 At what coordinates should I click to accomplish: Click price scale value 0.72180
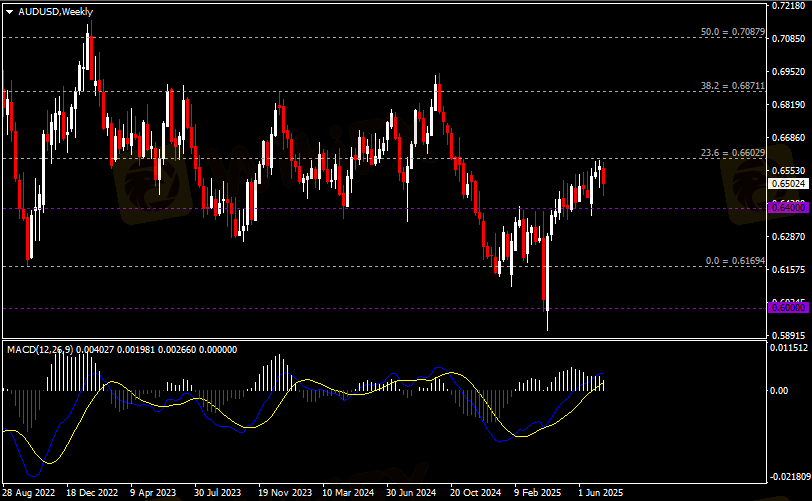click(789, 6)
